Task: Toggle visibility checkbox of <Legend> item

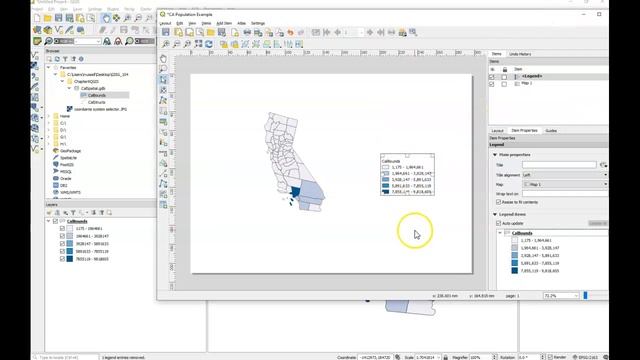Action: click(492, 77)
